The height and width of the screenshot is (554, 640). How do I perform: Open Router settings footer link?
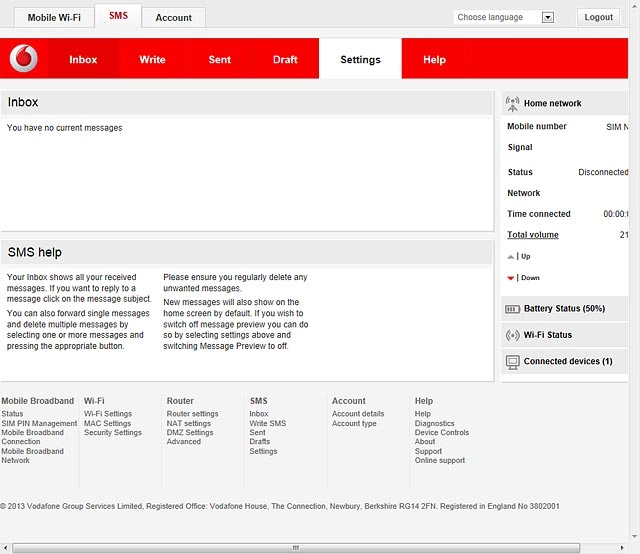[x=192, y=414]
